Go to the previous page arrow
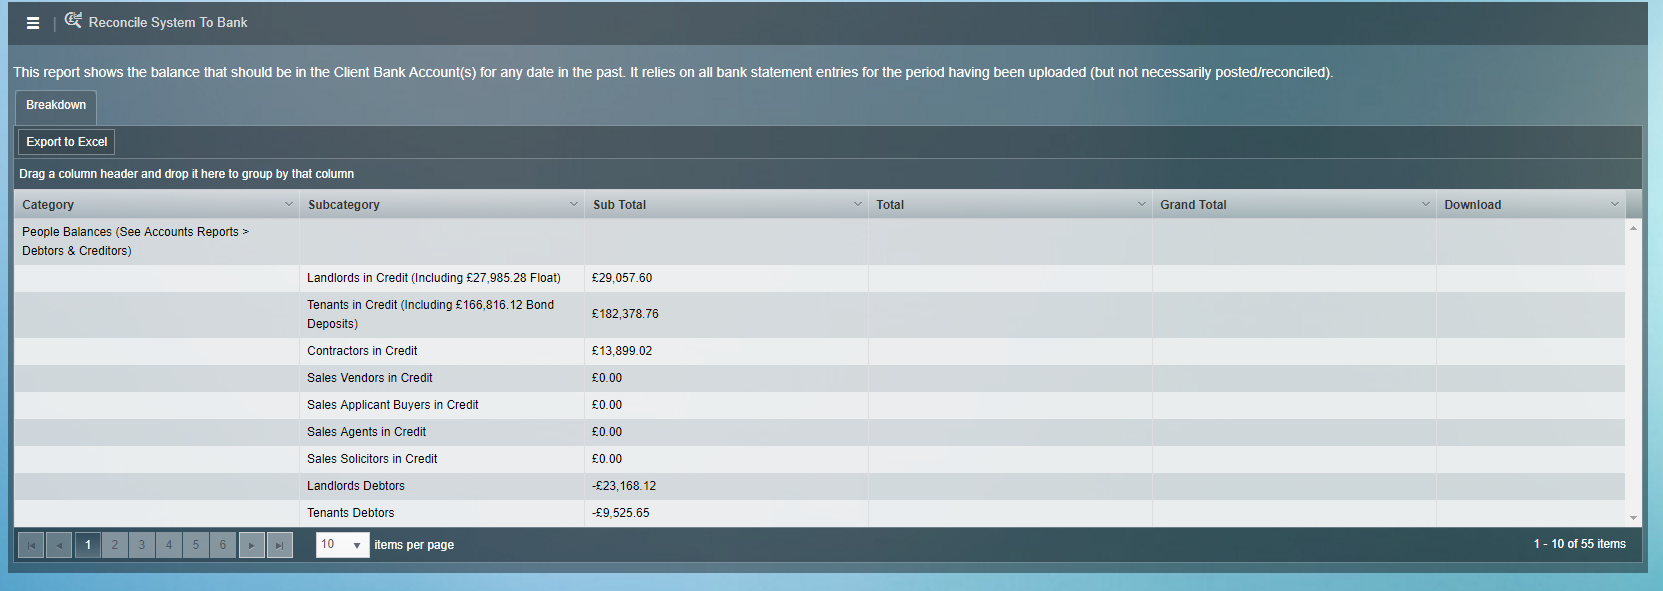This screenshot has height=591, width=1663. 59,545
